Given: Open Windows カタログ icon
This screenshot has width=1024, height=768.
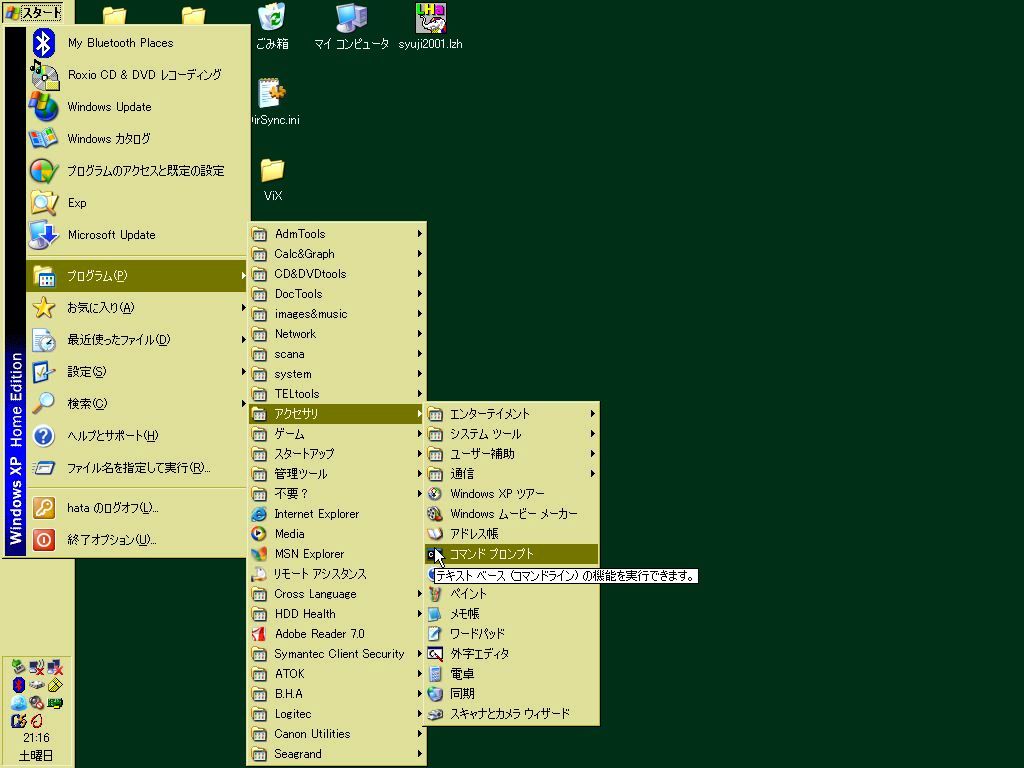Looking at the screenshot, I should pos(44,139).
